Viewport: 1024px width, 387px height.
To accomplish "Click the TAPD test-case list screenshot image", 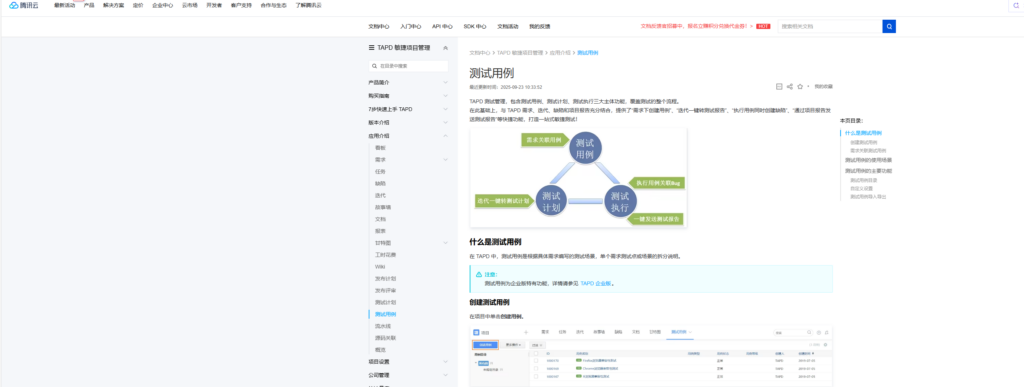I will point(651,355).
